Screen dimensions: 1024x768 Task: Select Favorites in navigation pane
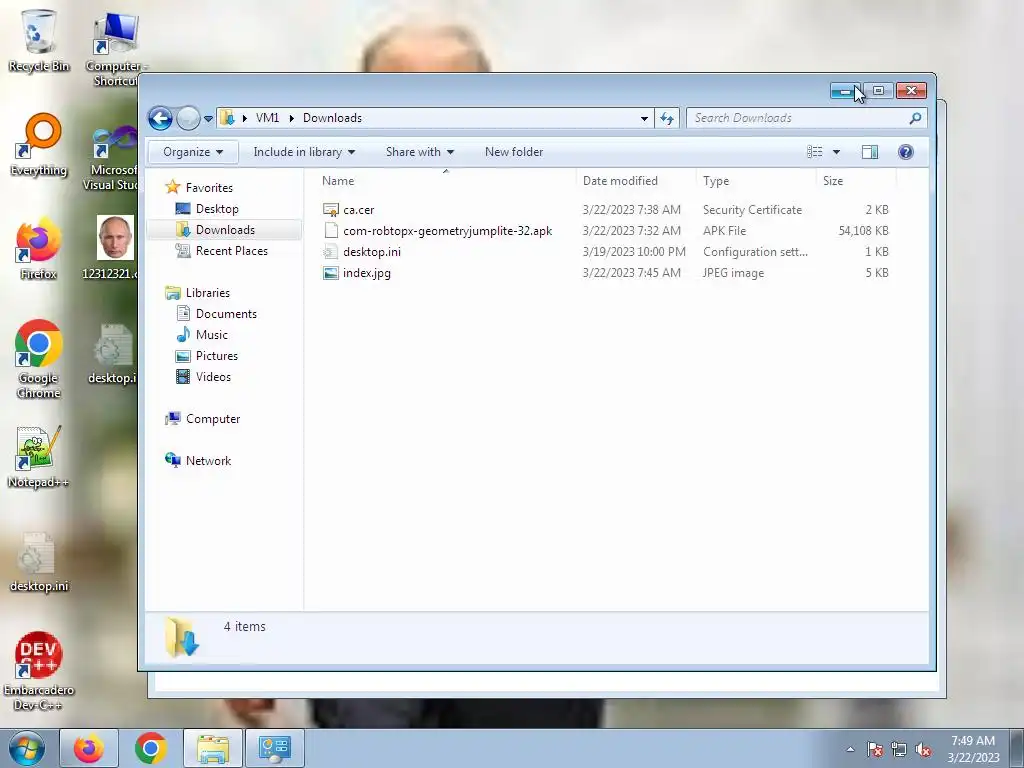click(209, 188)
